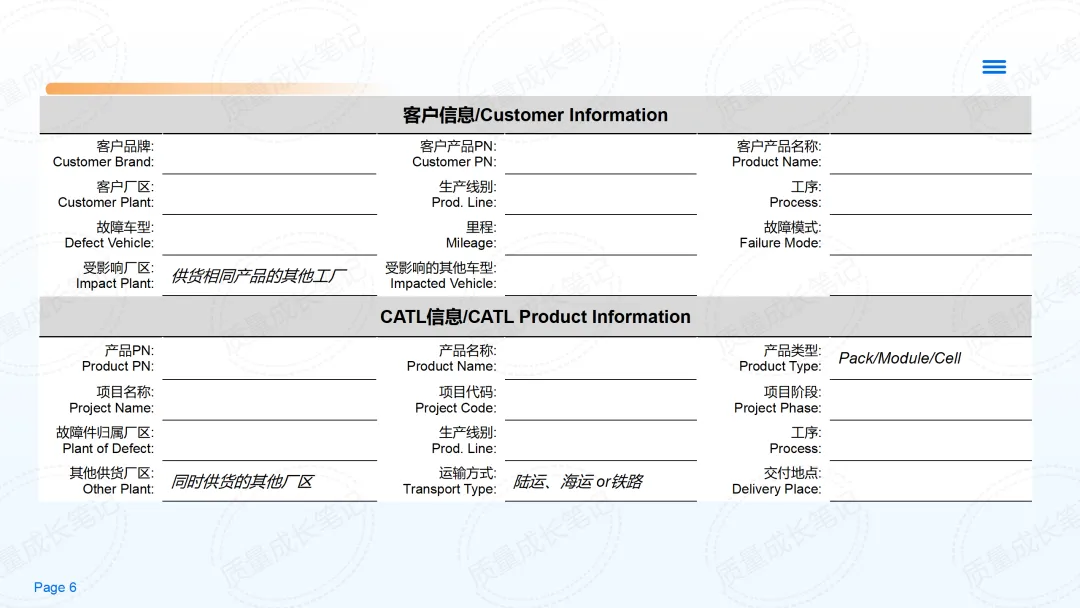The width and height of the screenshot is (1080, 608).
Task: Click the 'Project Phase:' label
Action: [778, 408]
